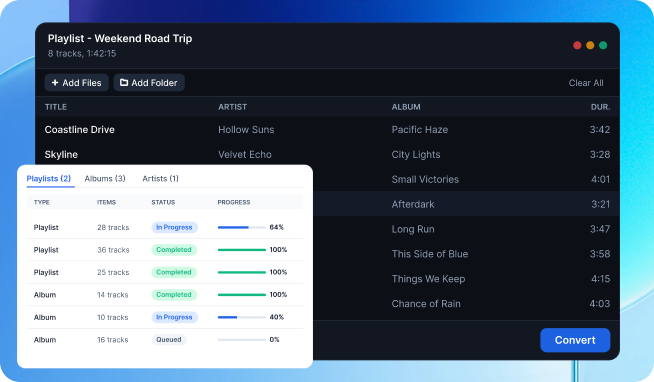Click In Progress badge on 10 tracks row
The width and height of the screenshot is (654, 382).
click(x=174, y=317)
